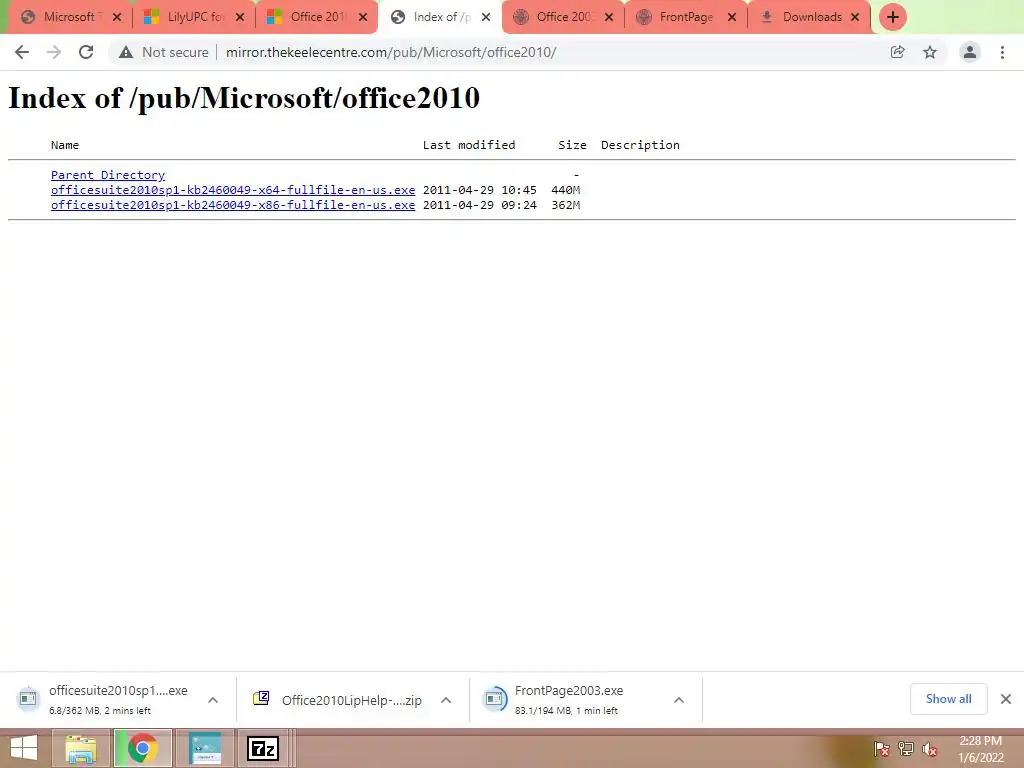Click the Chrome taskbar icon
This screenshot has height=768, width=1024.
[x=143, y=748]
